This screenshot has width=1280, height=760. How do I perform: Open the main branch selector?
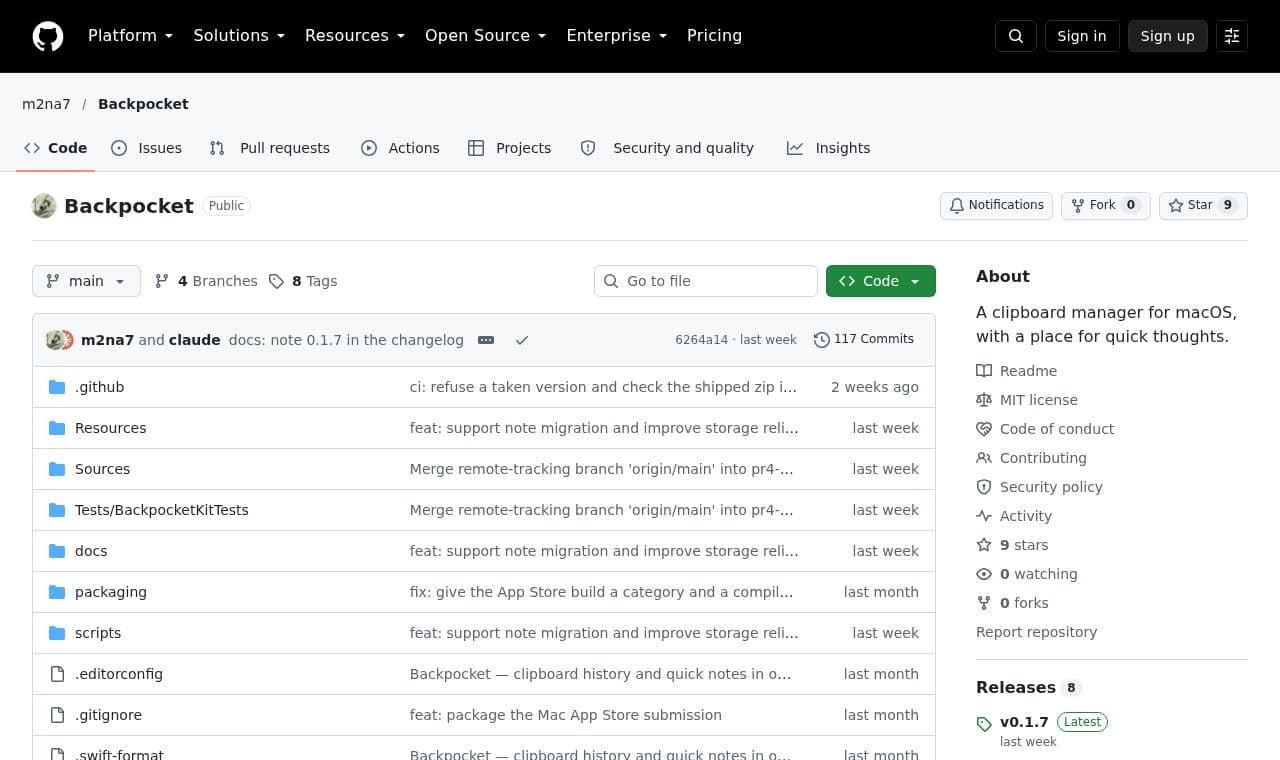pos(86,281)
